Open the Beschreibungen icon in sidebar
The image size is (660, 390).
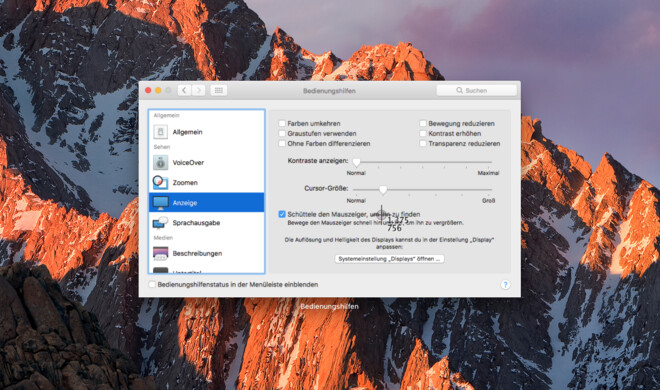160,253
